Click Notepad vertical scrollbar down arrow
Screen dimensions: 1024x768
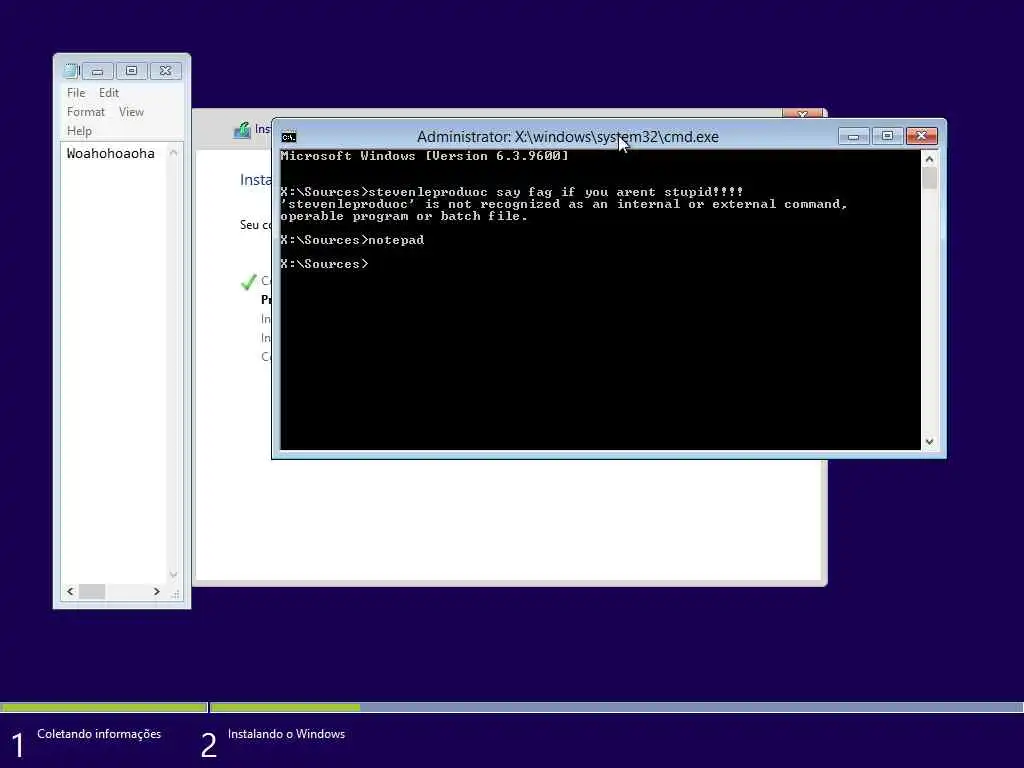pos(173,575)
